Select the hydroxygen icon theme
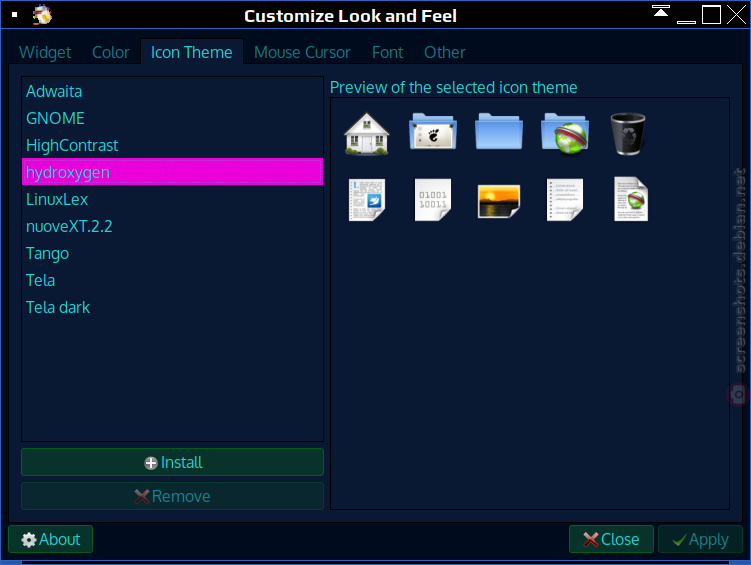 pos(172,171)
